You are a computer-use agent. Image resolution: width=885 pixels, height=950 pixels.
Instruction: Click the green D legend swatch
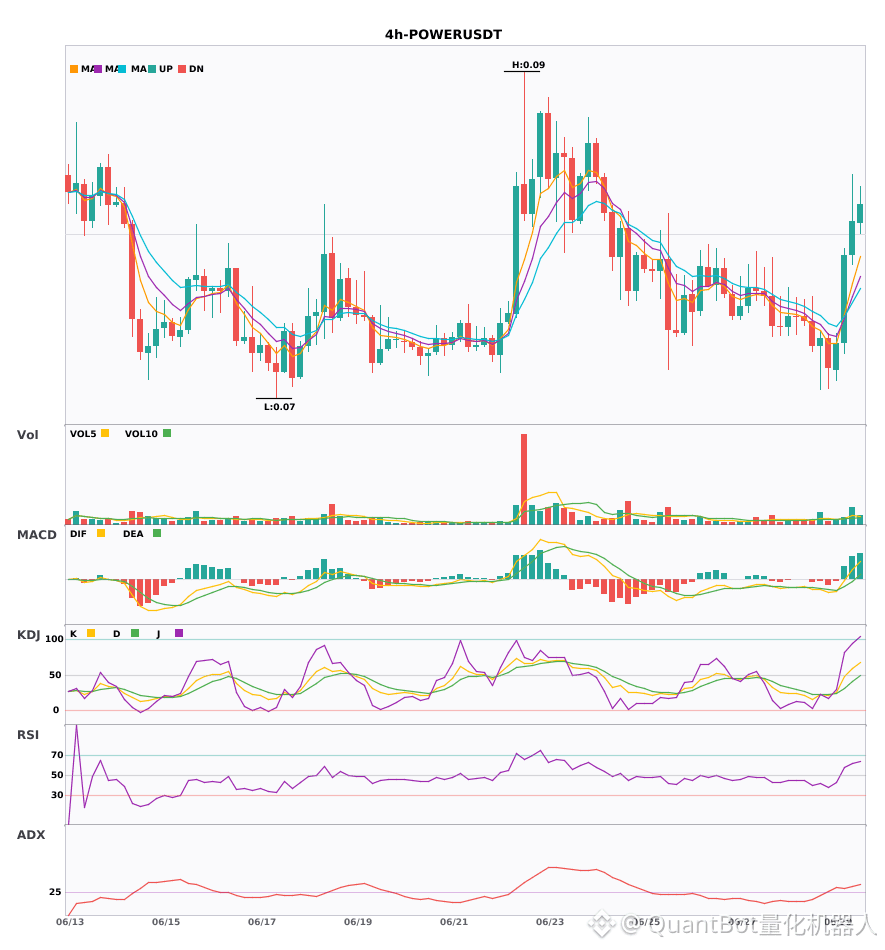coord(135,633)
